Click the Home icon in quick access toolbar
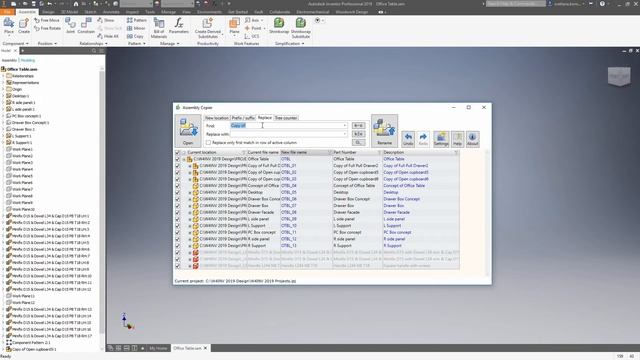 point(76,4)
